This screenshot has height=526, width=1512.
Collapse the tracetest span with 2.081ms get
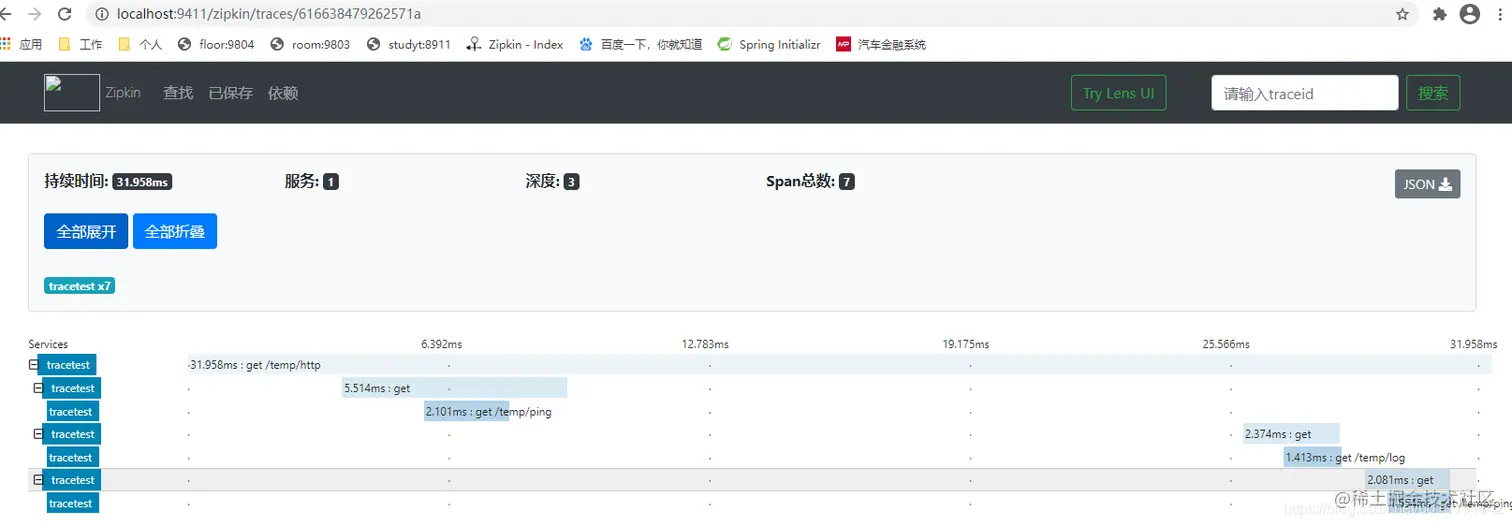point(38,480)
